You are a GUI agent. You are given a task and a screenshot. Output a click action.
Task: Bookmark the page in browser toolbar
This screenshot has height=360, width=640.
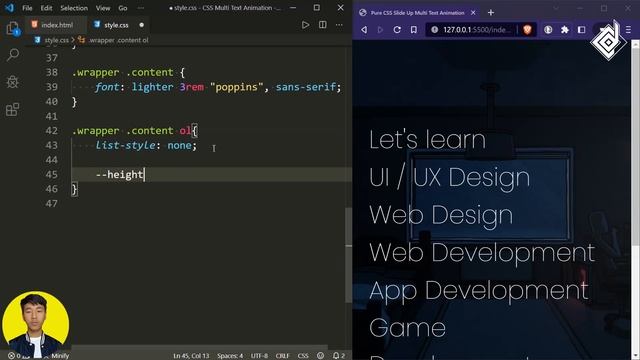tap(413, 29)
